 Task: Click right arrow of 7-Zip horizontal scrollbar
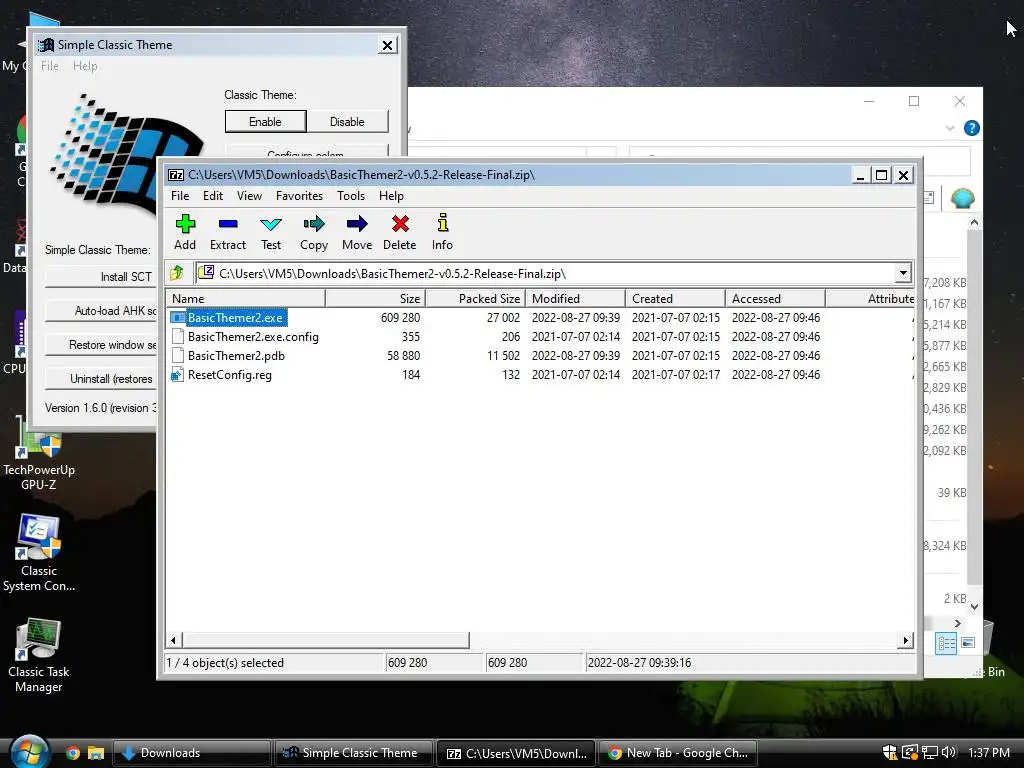coord(906,640)
